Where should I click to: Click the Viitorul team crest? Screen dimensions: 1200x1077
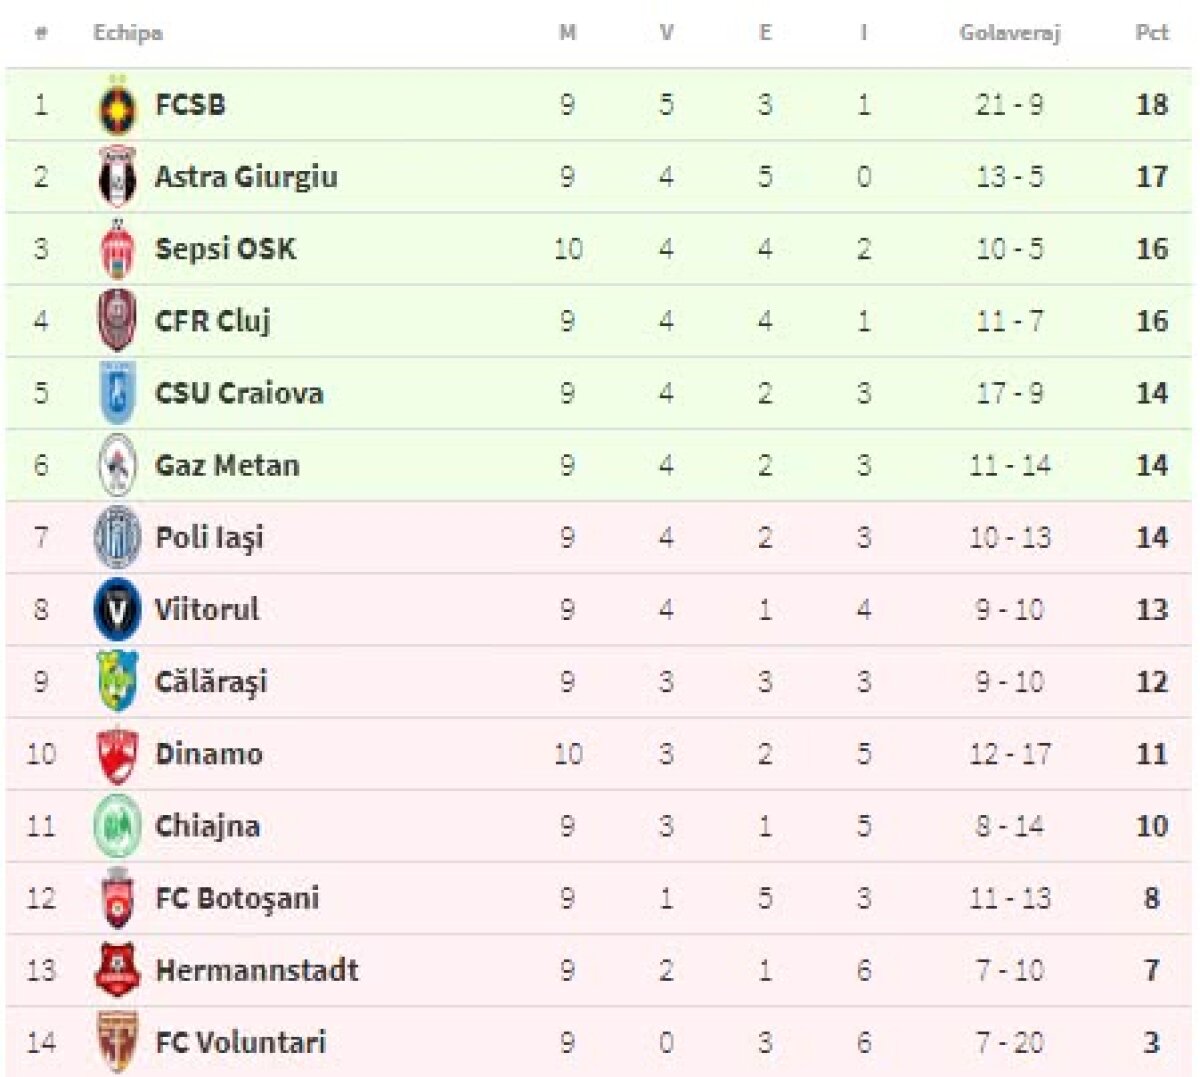click(118, 610)
